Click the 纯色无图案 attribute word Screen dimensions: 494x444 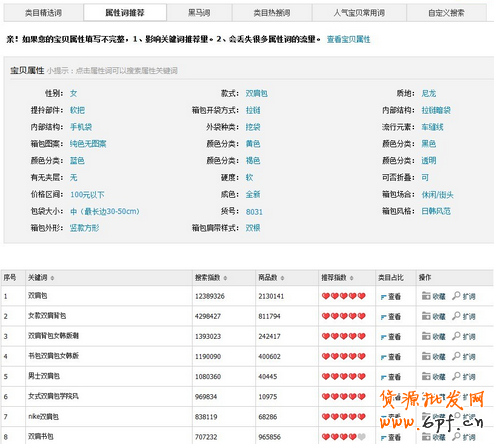pos(88,144)
